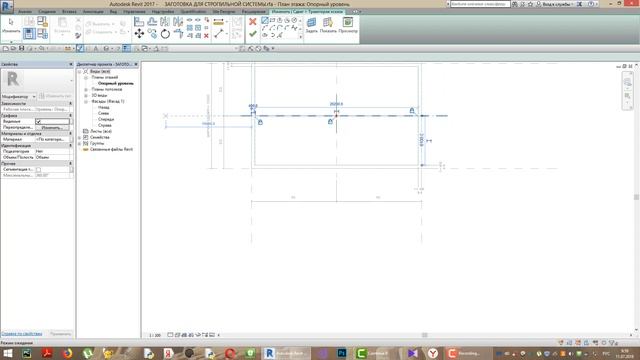Select the Line draw tool

coord(264,20)
